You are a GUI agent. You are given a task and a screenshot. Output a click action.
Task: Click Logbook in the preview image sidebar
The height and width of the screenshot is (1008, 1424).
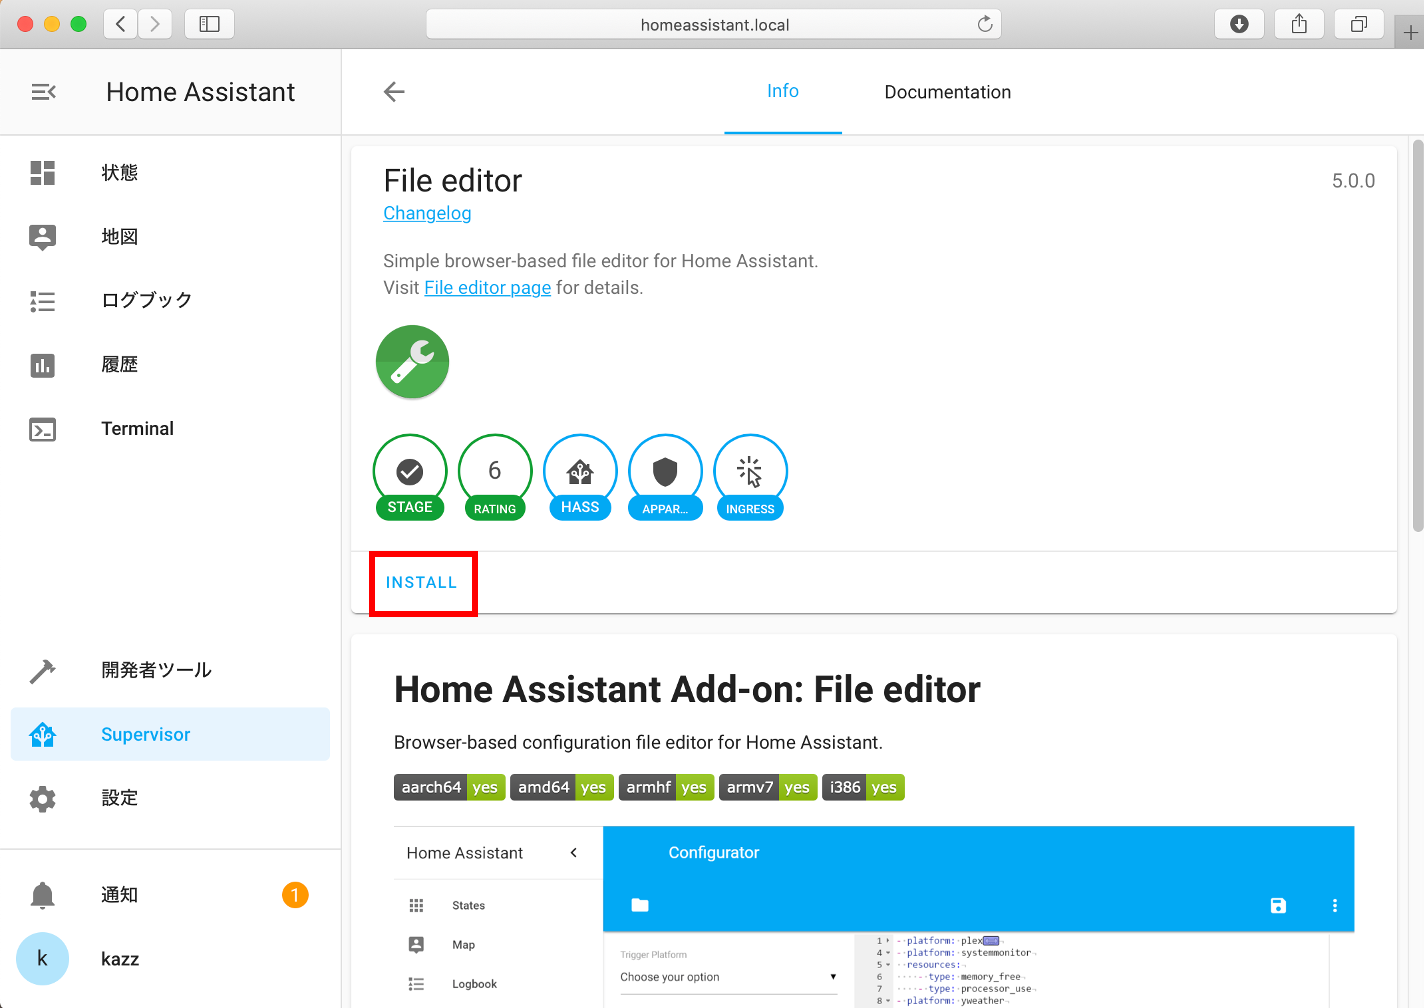[474, 984]
